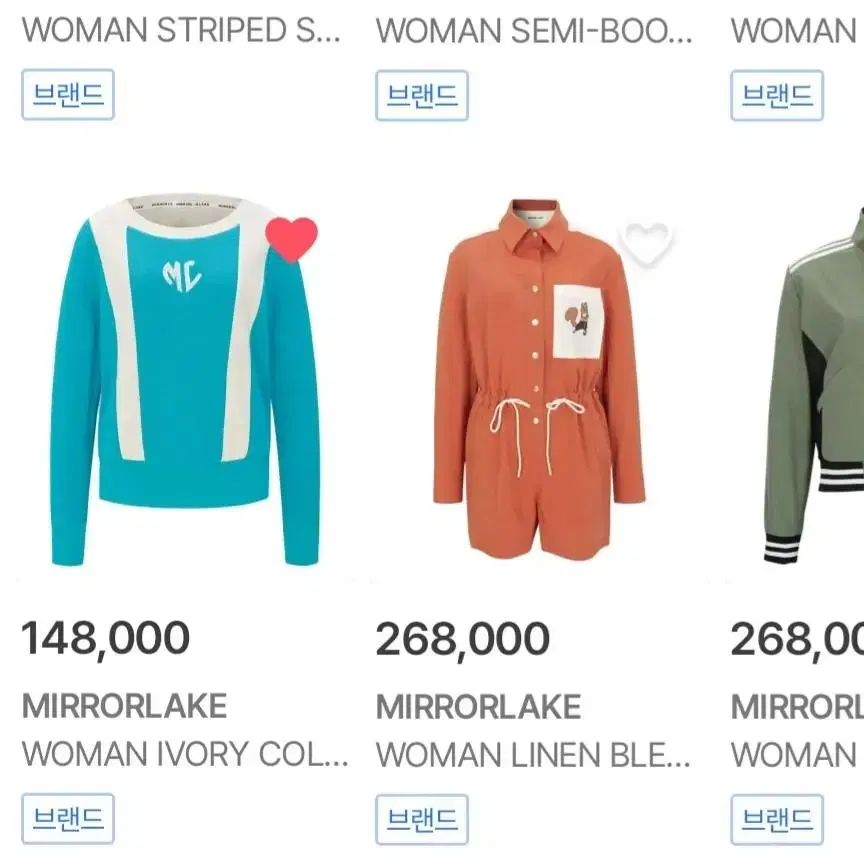The height and width of the screenshot is (864, 864).
Task: Click the 브랜드 tag under WOMAN IVORY COL...
Action: tap(68, 819)
